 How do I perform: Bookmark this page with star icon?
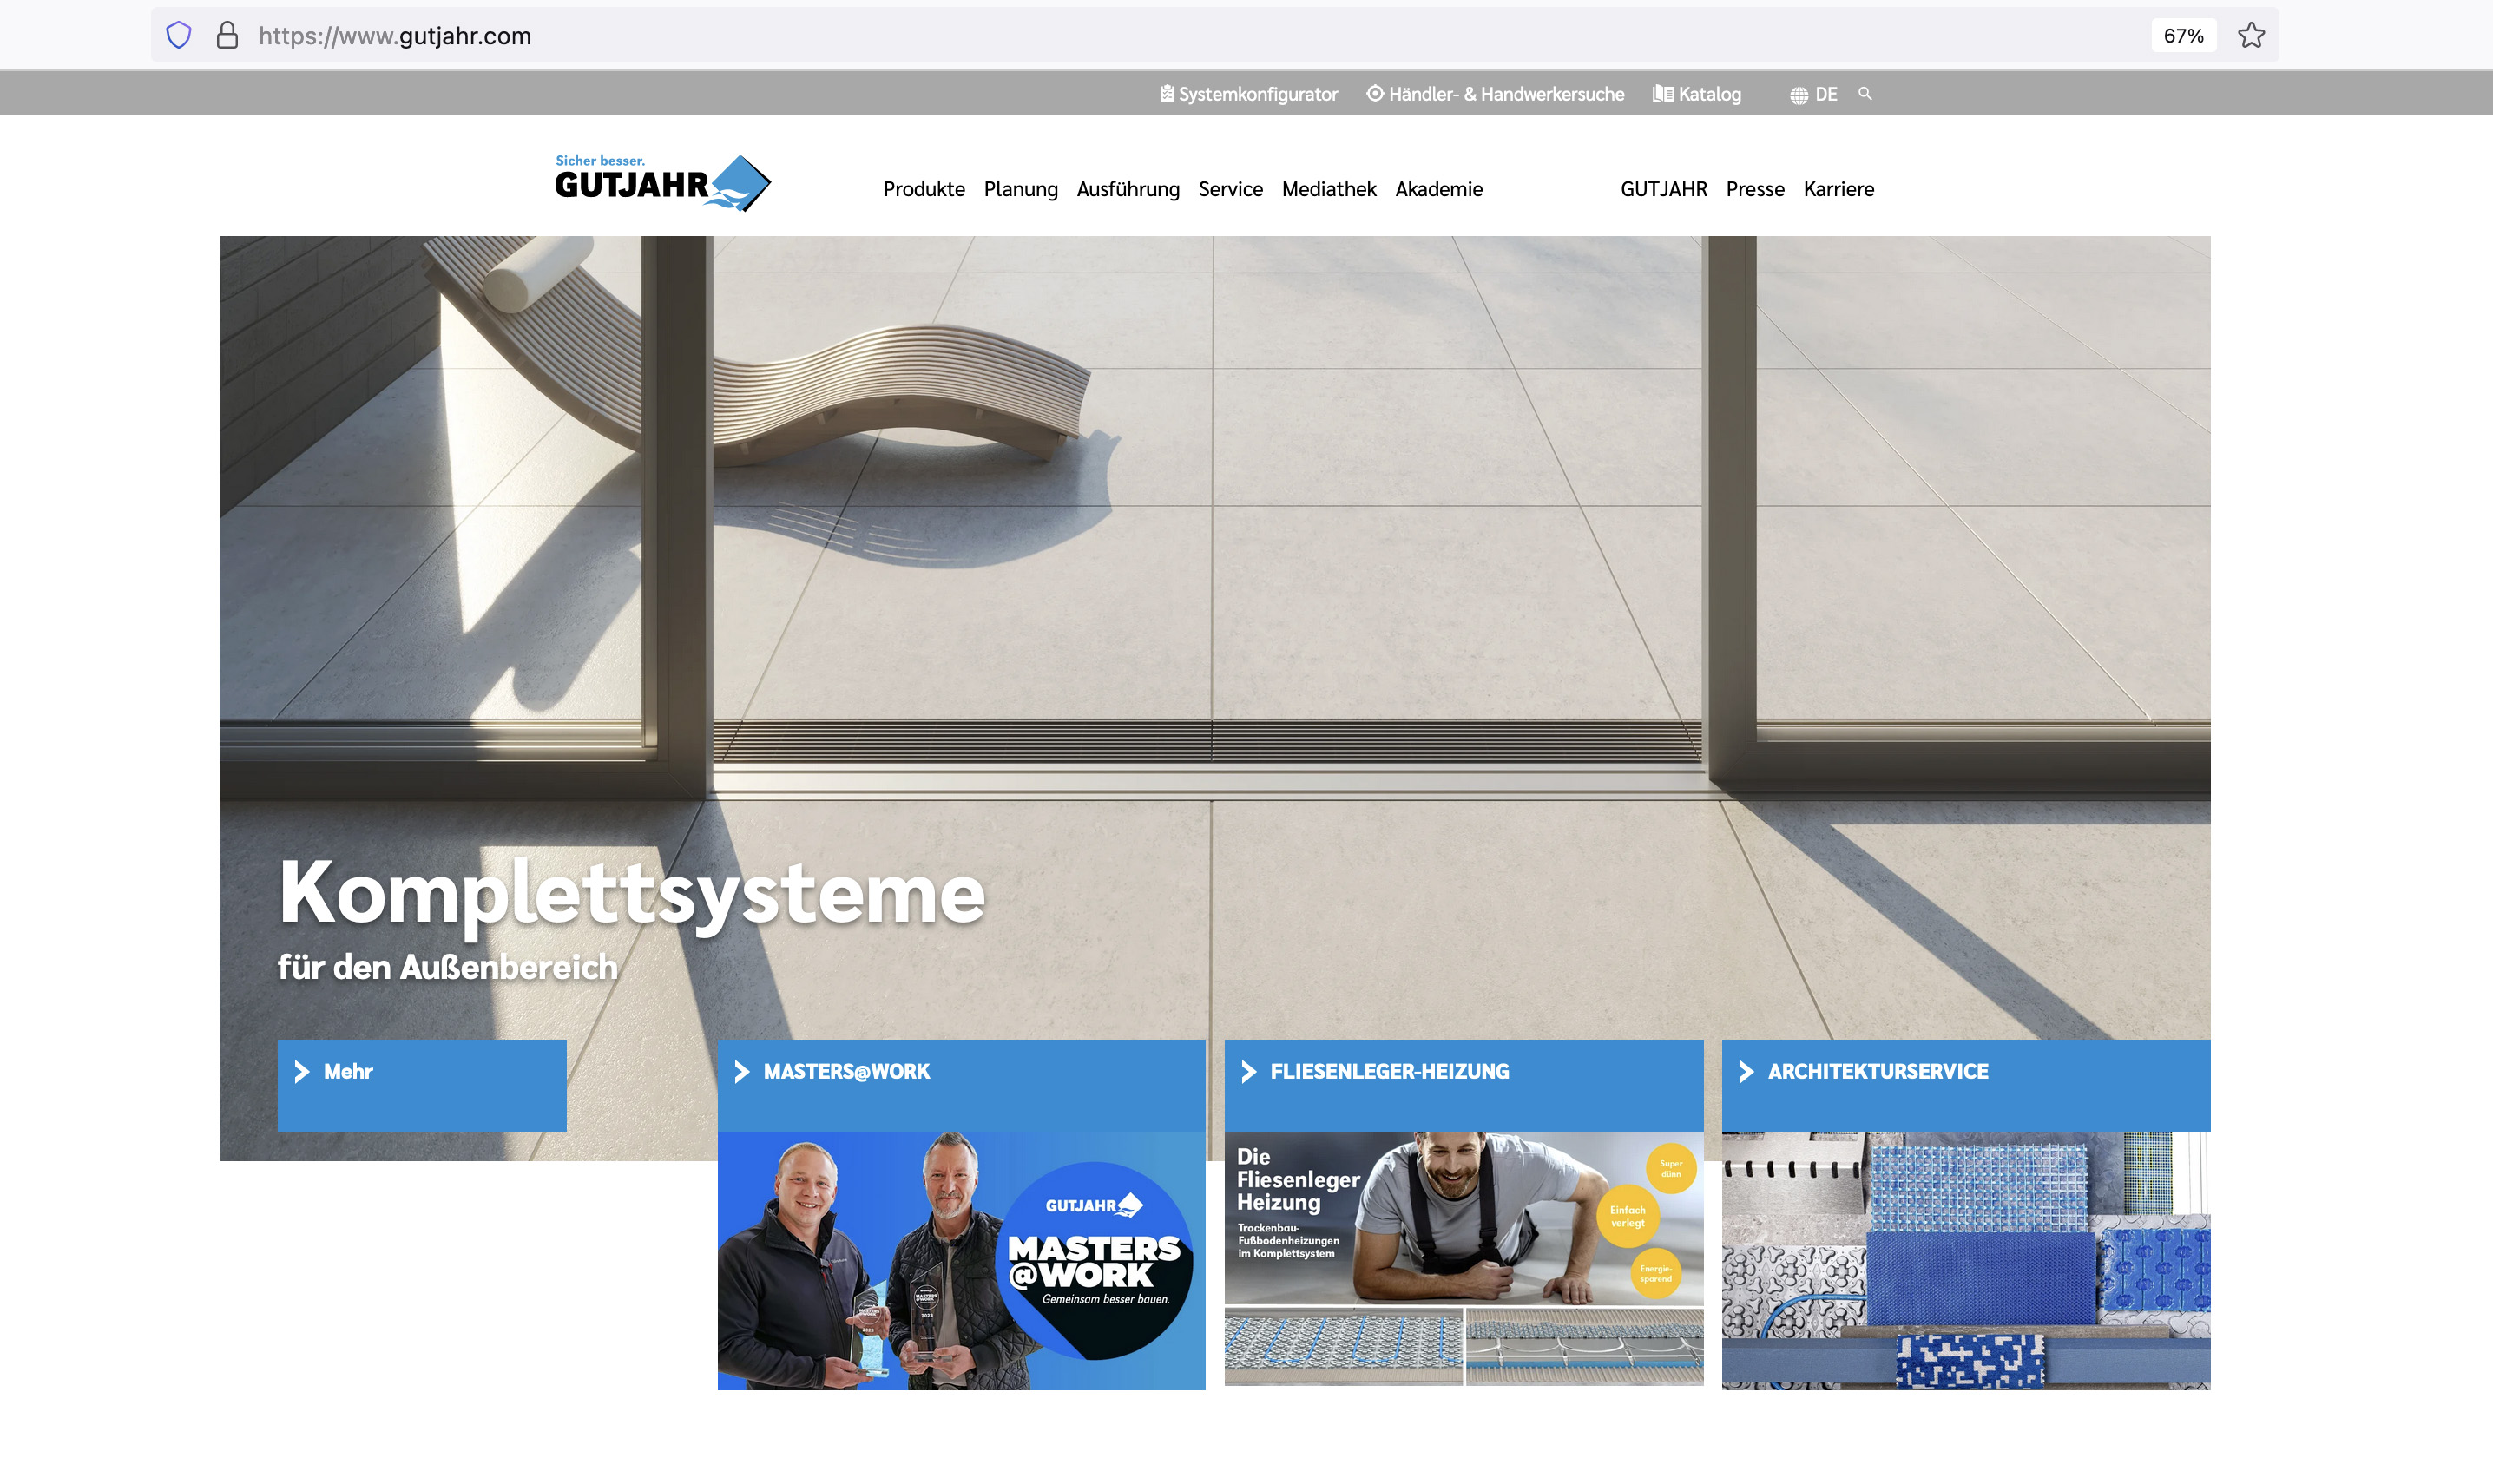(2251, 35)
